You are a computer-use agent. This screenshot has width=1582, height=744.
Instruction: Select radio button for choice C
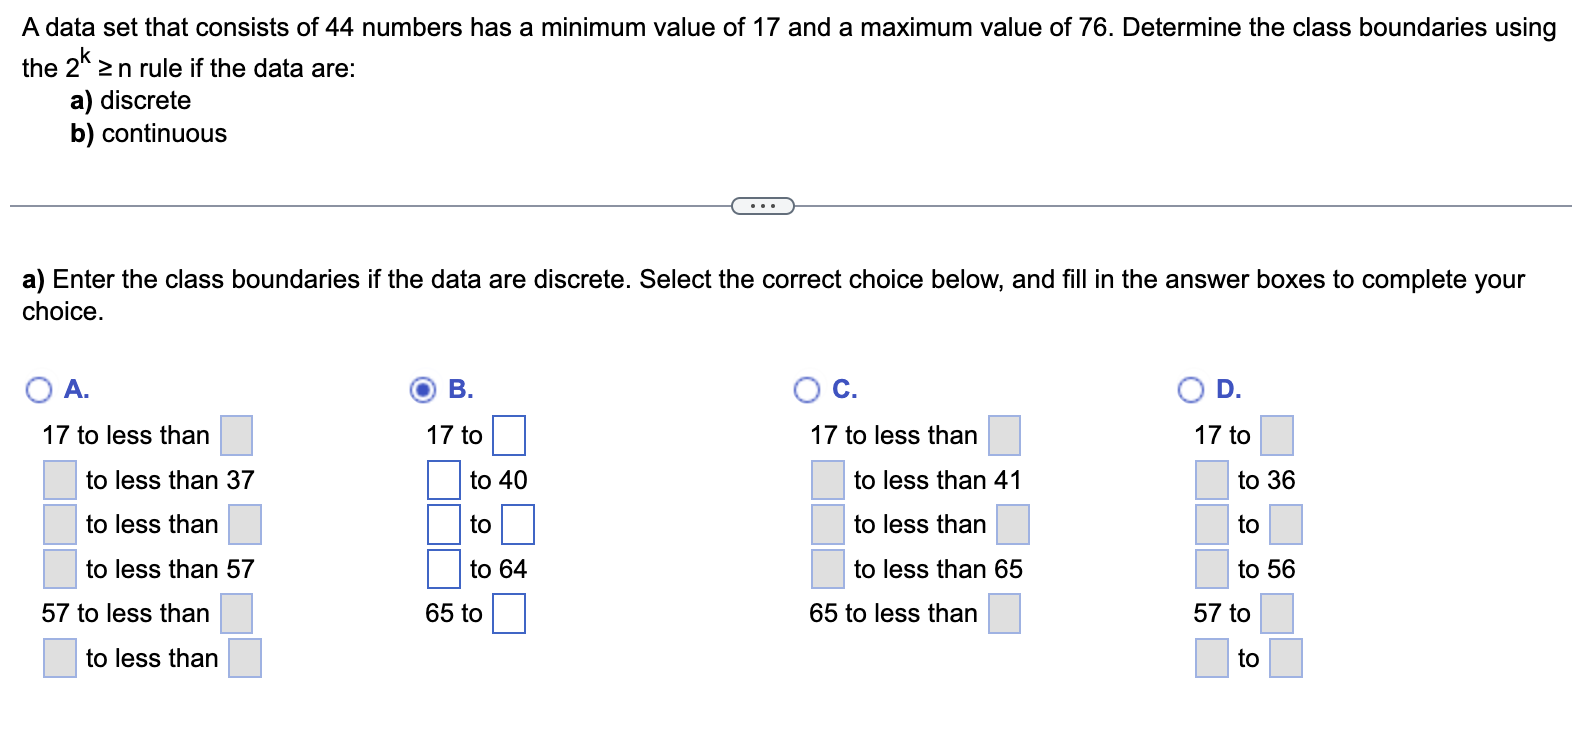[x=808, y=389]
